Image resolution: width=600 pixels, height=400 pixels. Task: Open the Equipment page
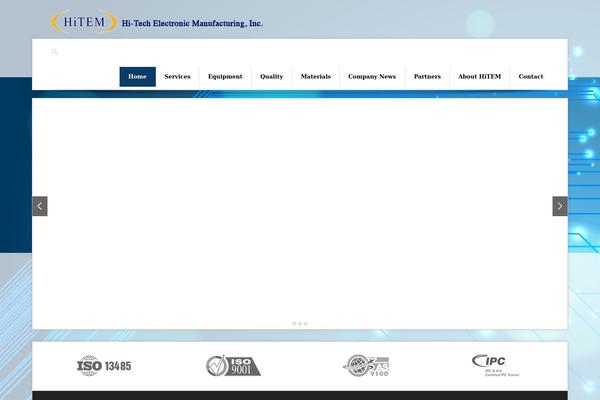225,77
